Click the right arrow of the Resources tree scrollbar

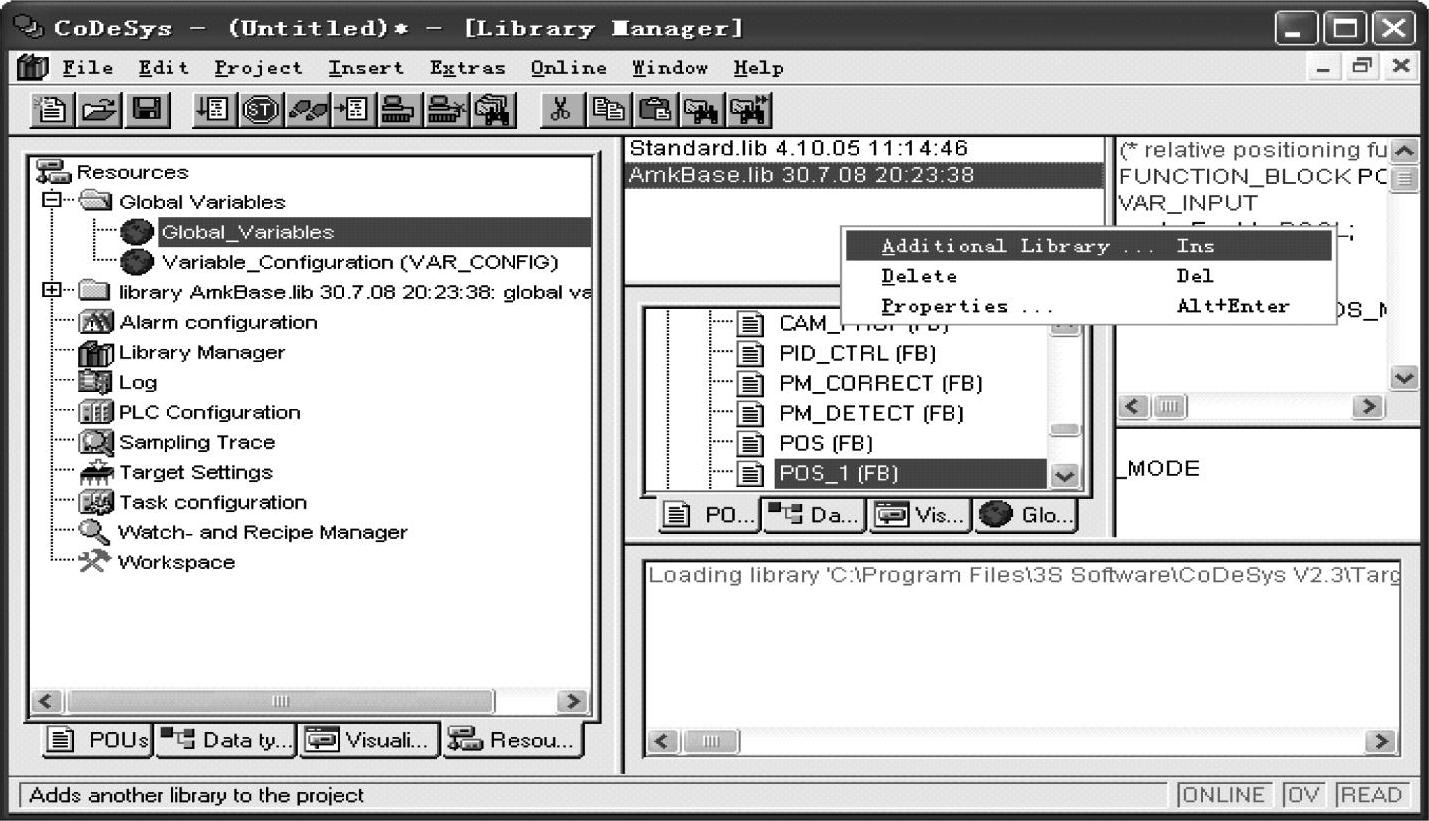[574, 701]
